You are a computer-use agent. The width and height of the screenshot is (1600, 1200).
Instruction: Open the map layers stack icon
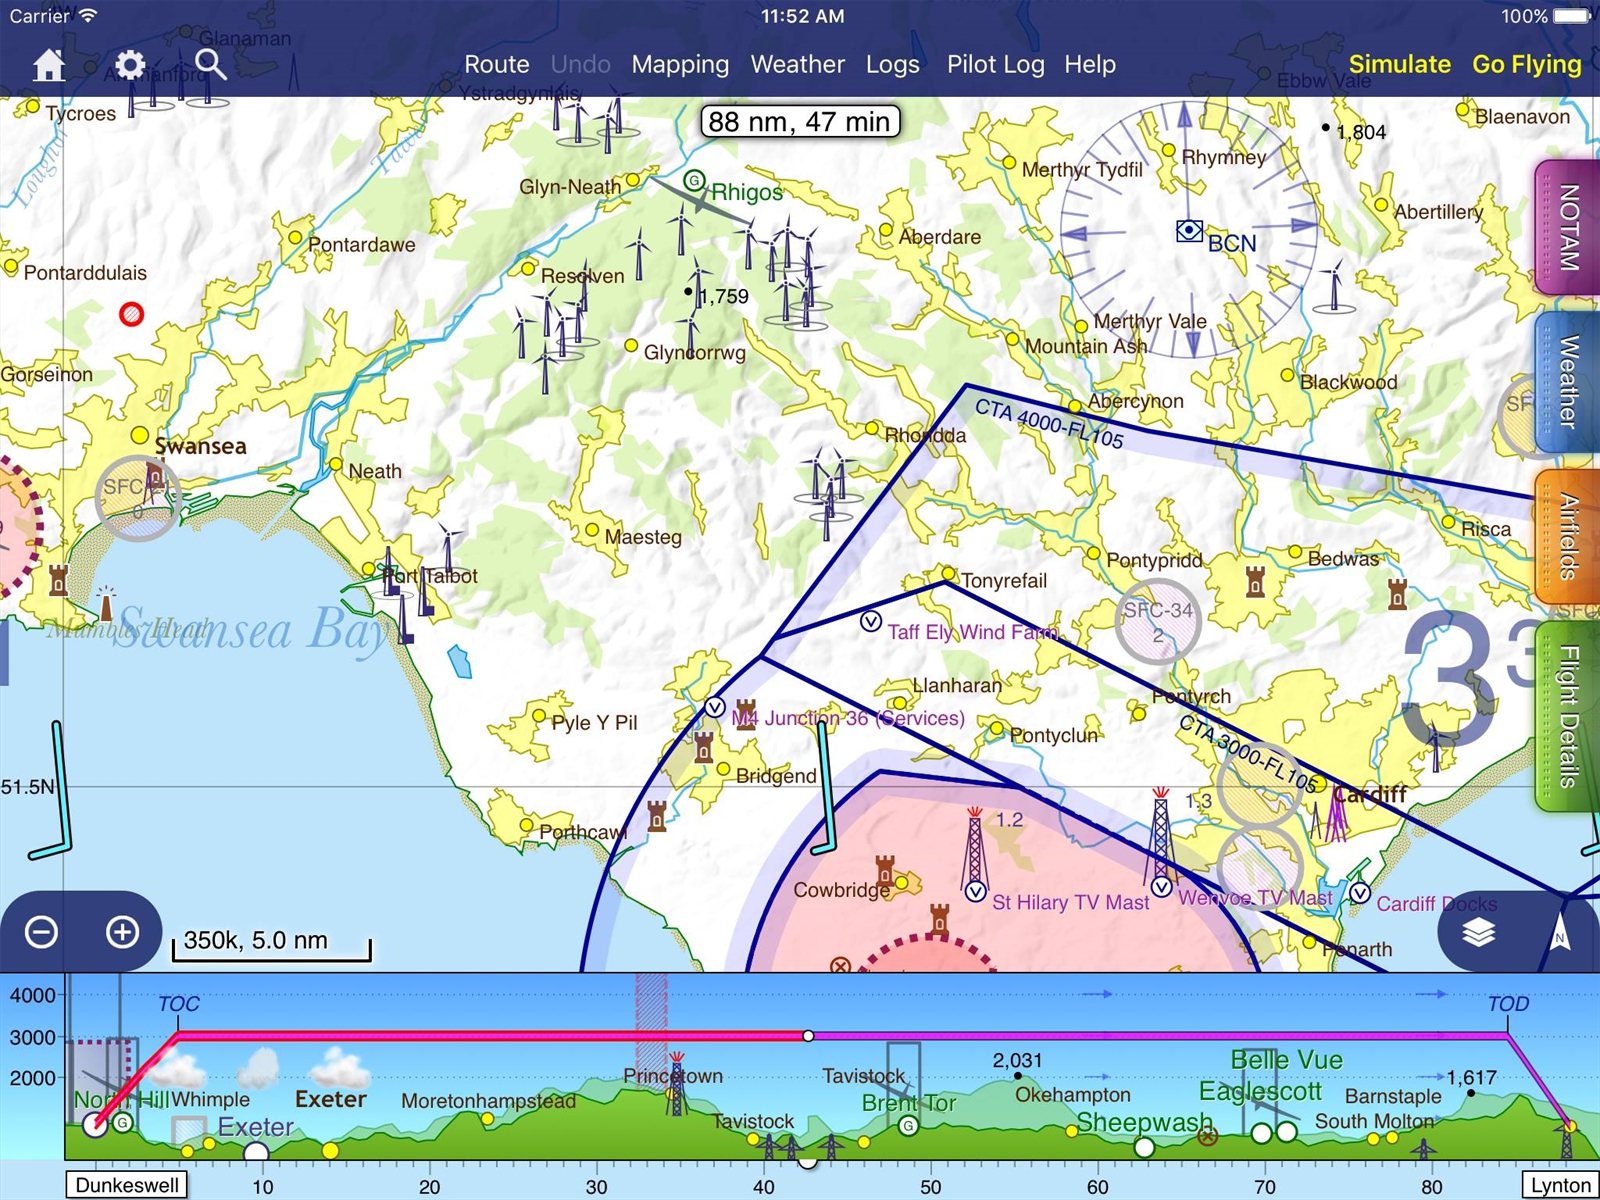pyautogui.click(x=1478, y=932)
